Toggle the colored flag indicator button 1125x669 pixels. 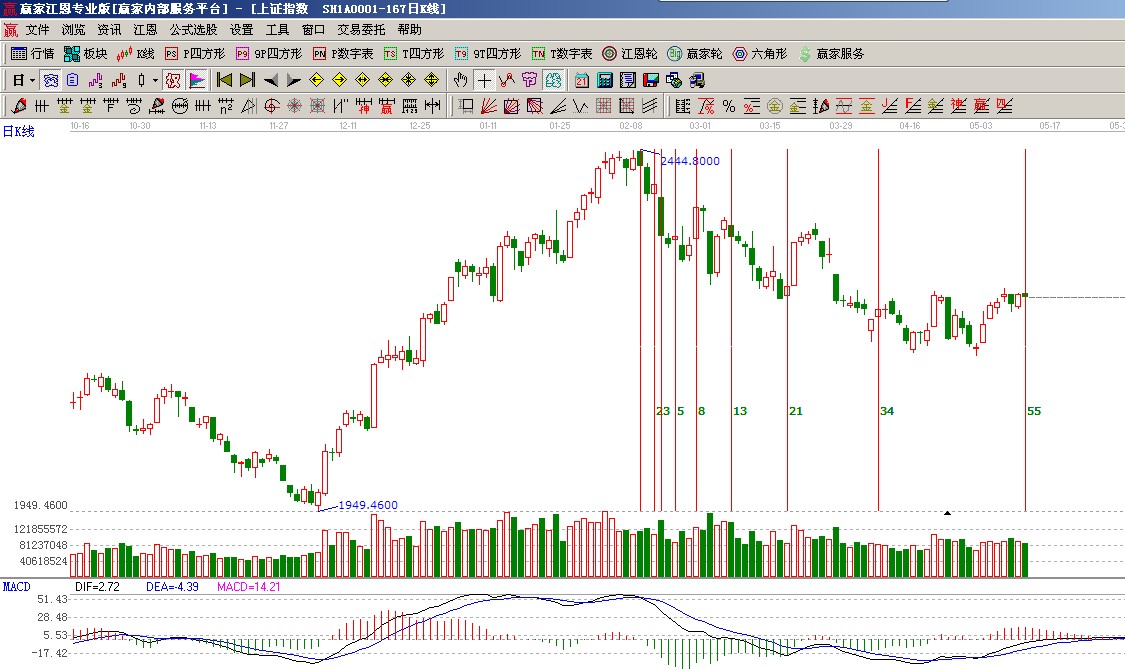(197, 80)
